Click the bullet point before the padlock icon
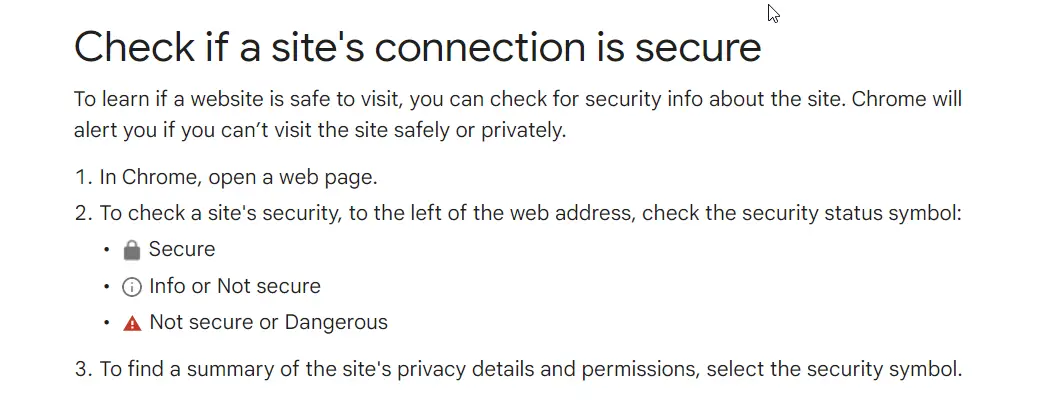This screenshot has height=411, width=1046. pyautogui.click(x=106, y=250)
